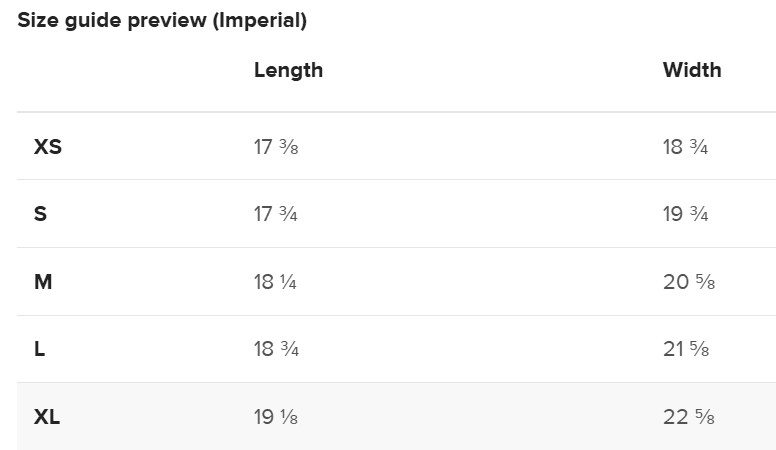Select the S width value 19 ¾

(x=685, y=214)
